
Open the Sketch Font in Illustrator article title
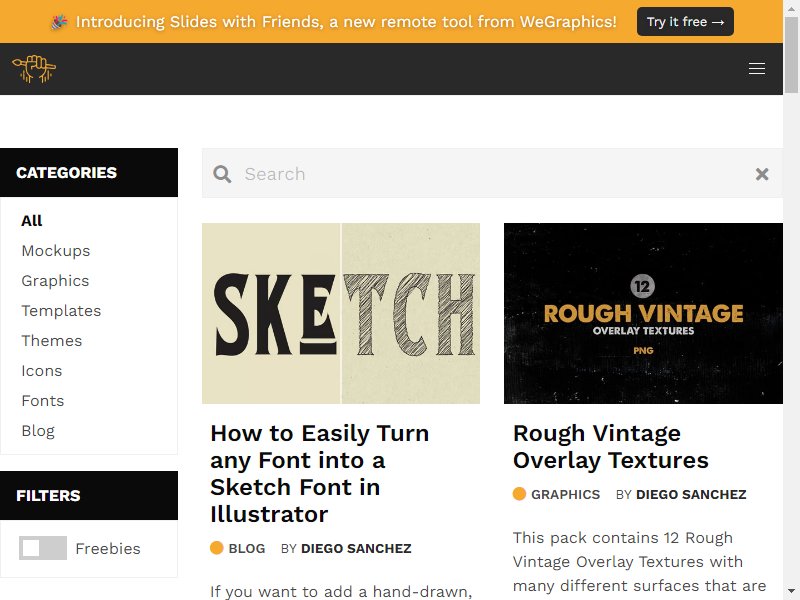coord(320,473)
